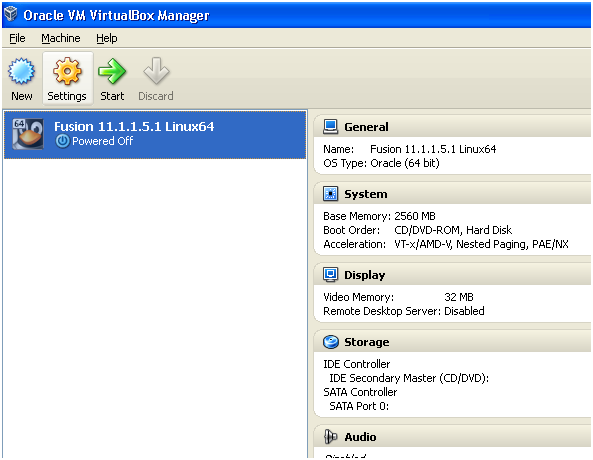Click the Powered Off status icon
The height and width of the screenshot is (460, 593).
[62, 141]
